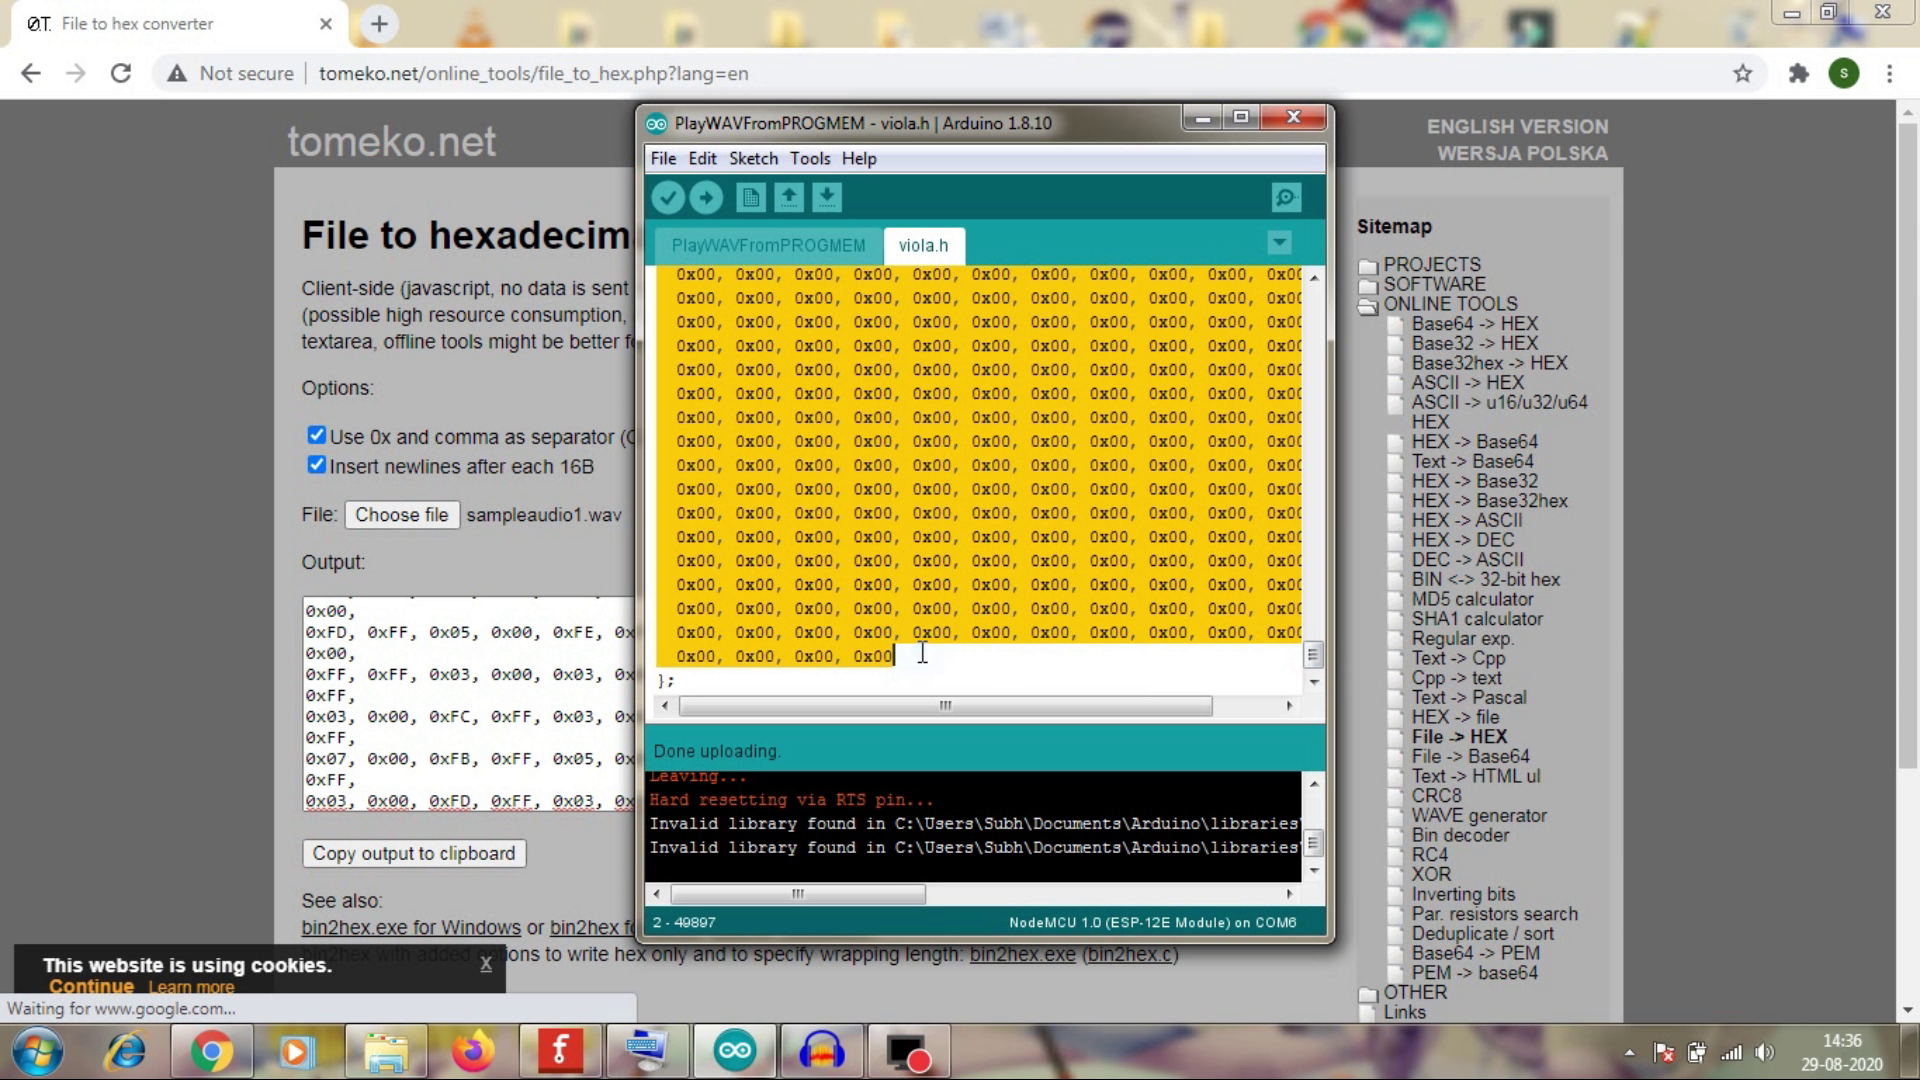Open the Chrome three-dot menu
1920x1080 pixels.
pyautogui.click(x=1889, y=74)
